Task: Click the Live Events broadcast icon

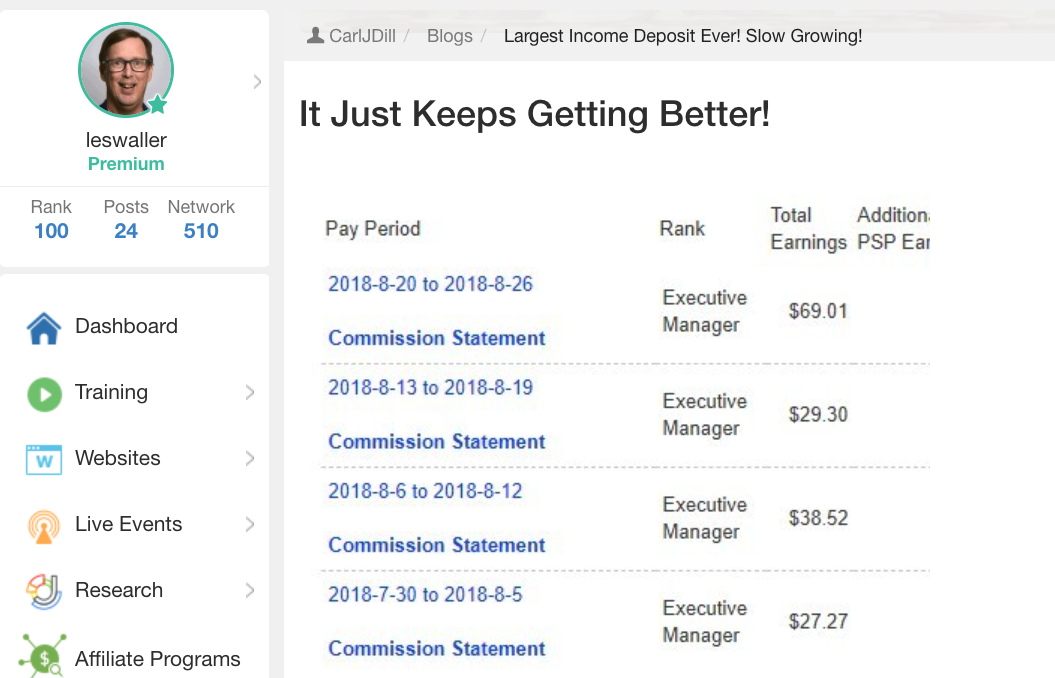Action: point(44,527)
